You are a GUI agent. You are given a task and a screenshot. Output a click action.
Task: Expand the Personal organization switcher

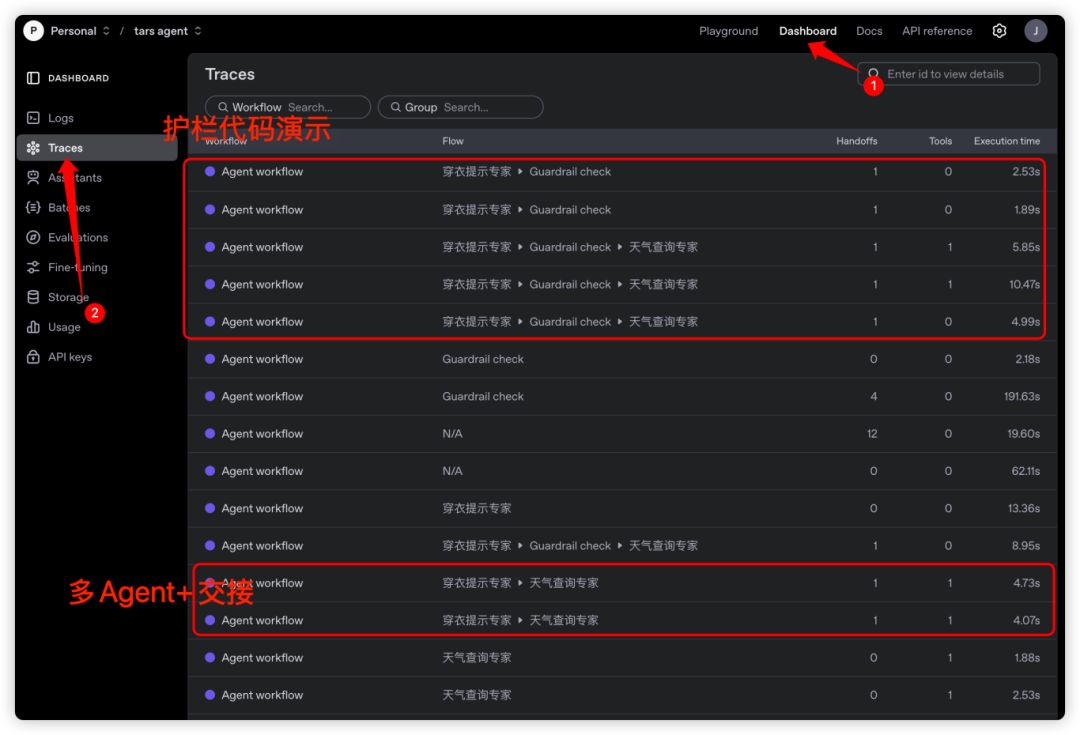coord(106,31)
